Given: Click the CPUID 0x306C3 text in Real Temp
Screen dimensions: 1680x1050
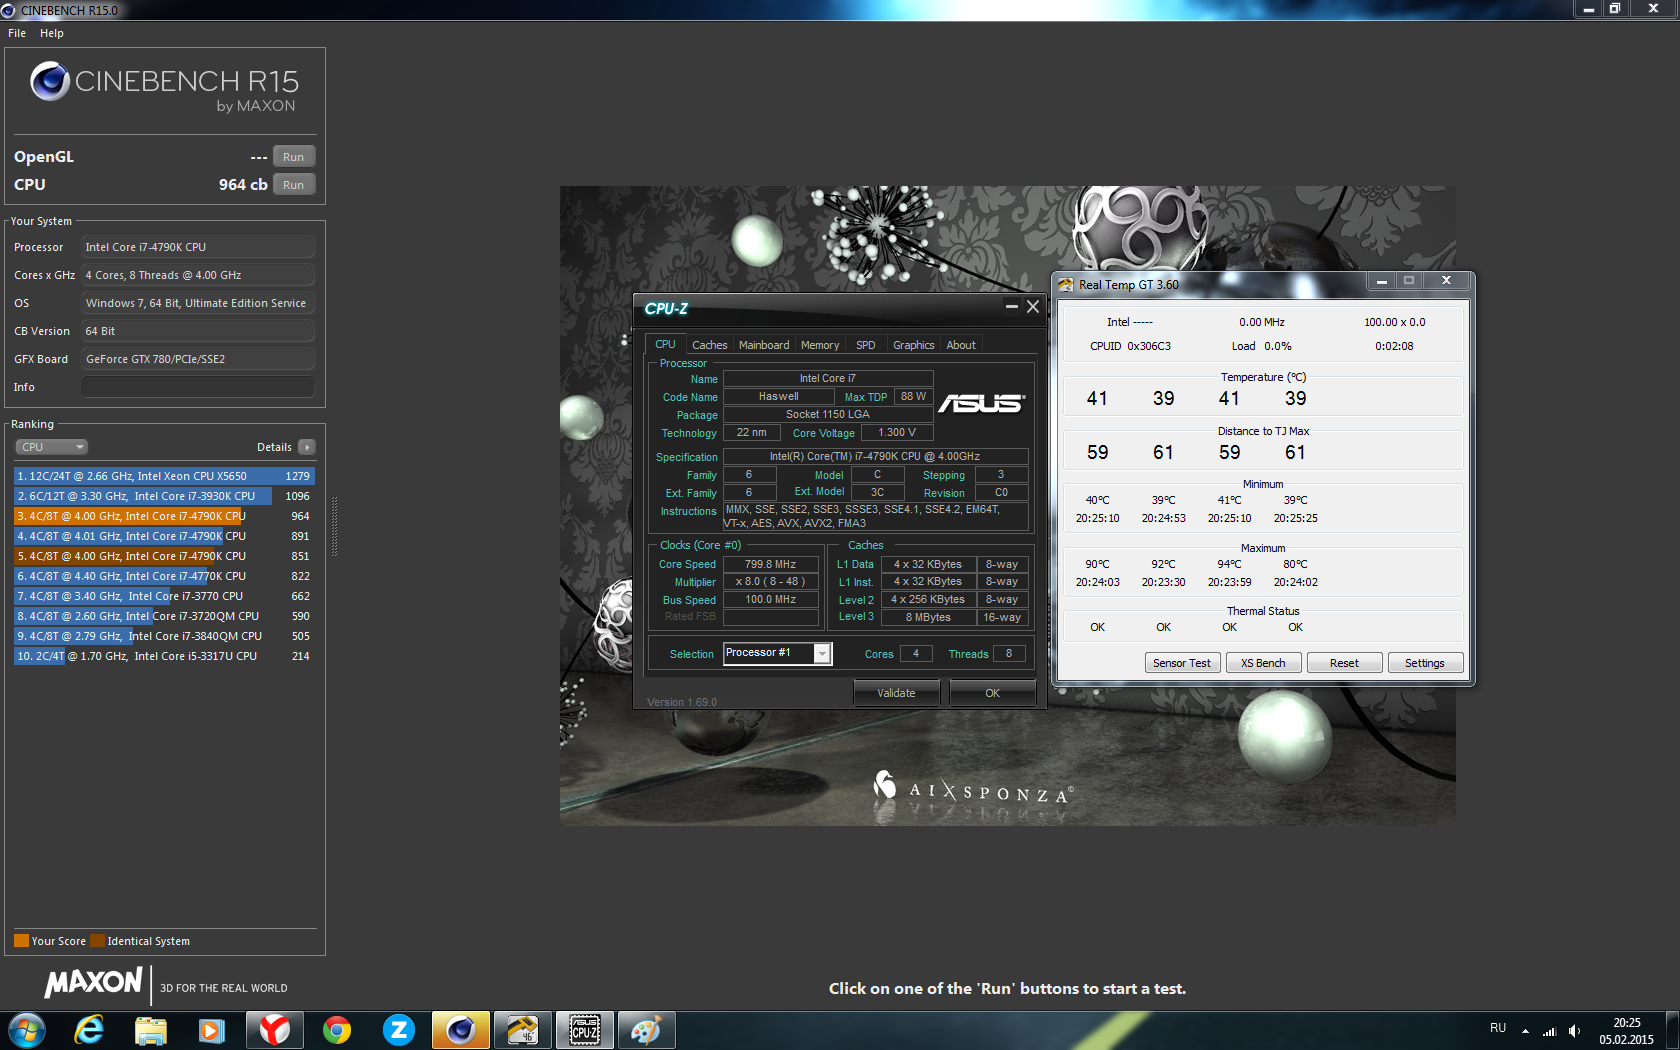Looking at the screenshot, I should coord(1130,346).
